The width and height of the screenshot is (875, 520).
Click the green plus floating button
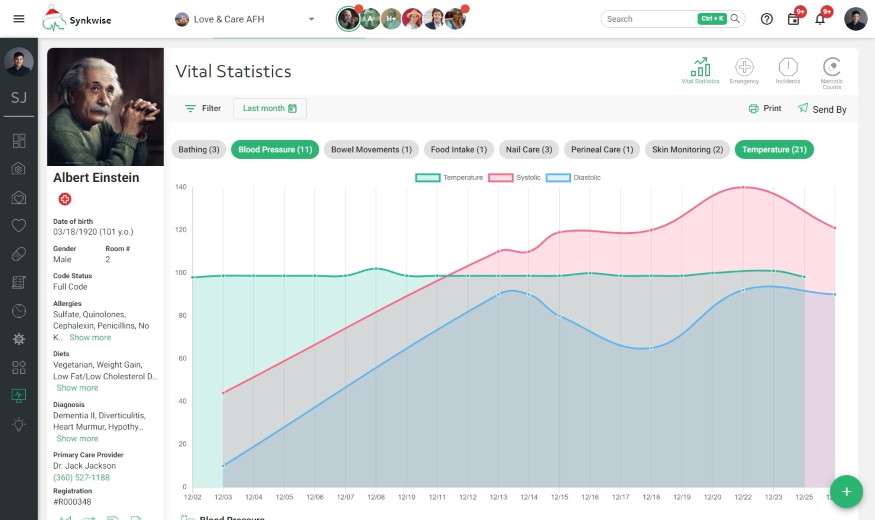coord(846,491)
